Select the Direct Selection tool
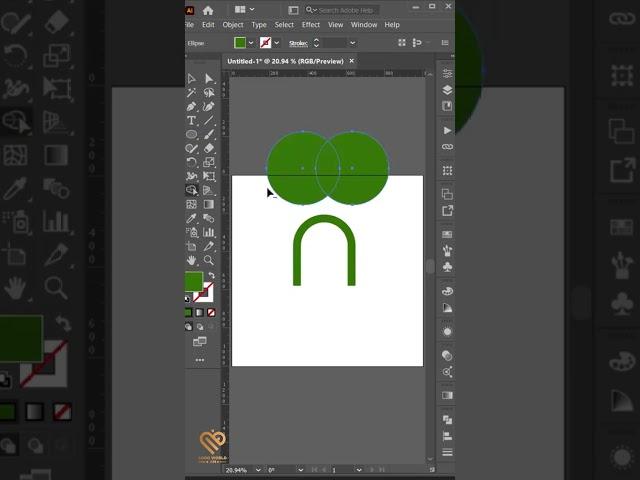The image size is (640, 480). [209, 78]
